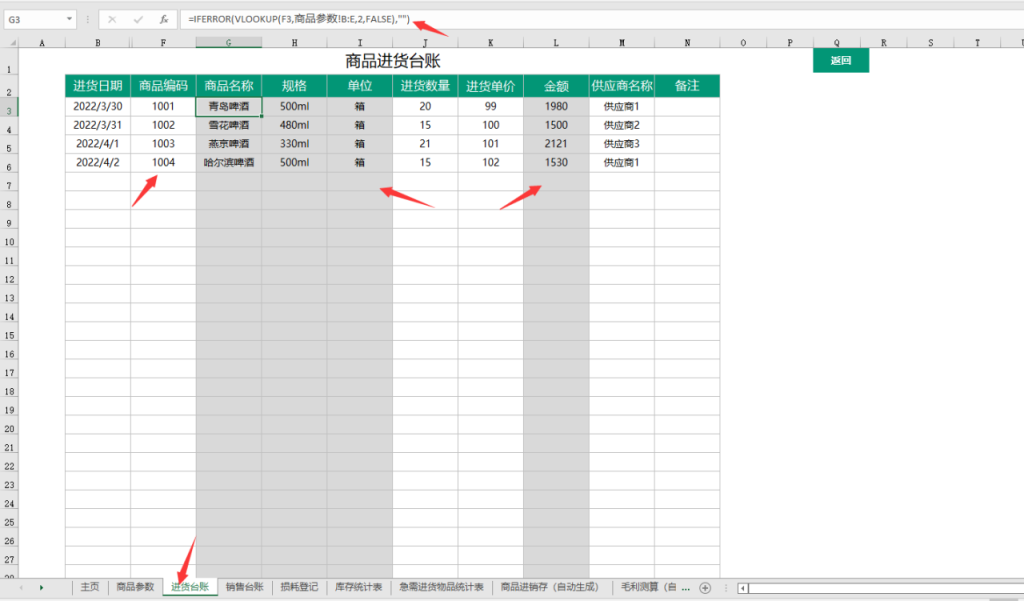This screenshot has width=1024, height=601.
Task: Select column G header
Action: pyautogui.click(x=228, y=43)
